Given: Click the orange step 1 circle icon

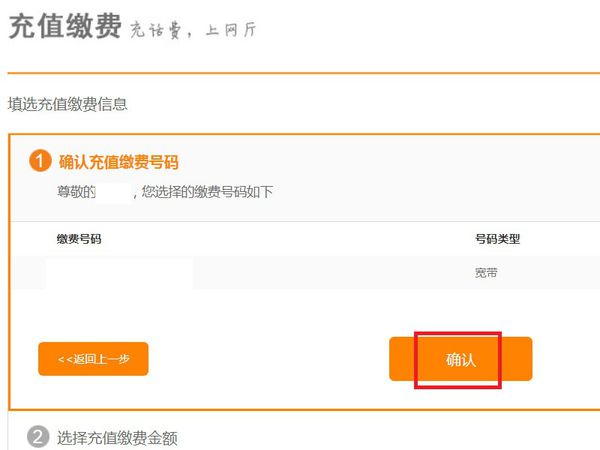Looking at the screenshot, I should [40, 161].
